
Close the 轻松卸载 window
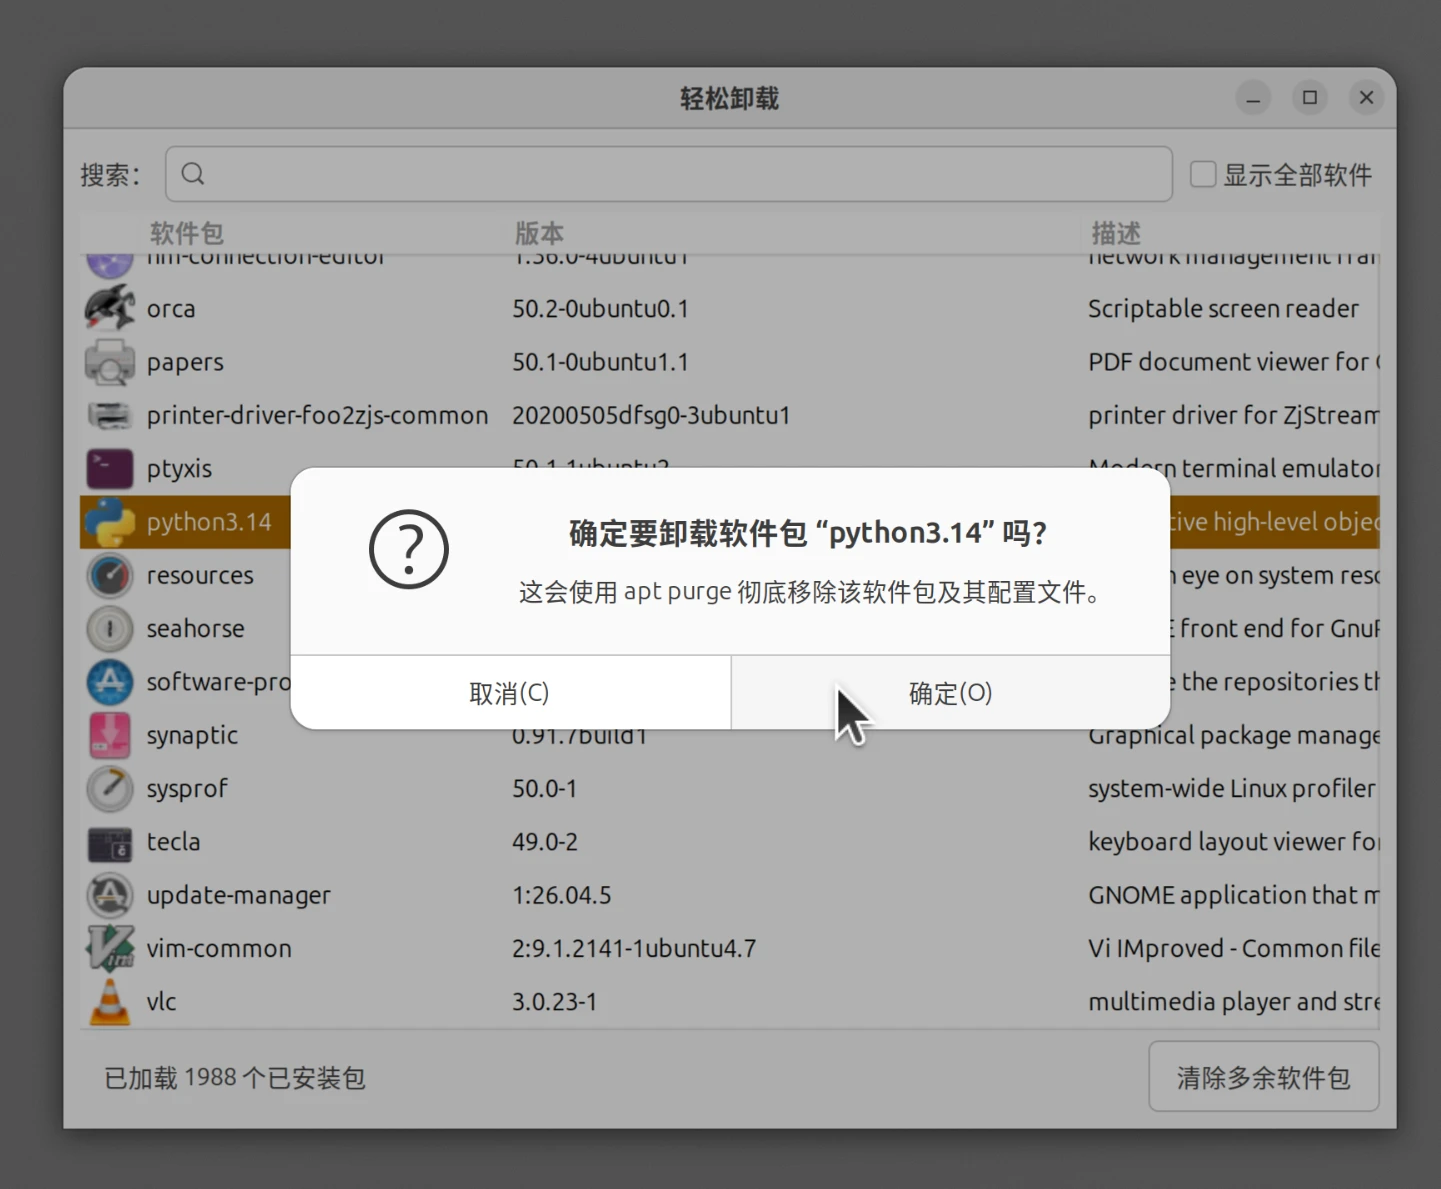click(x=1366, y=98)
